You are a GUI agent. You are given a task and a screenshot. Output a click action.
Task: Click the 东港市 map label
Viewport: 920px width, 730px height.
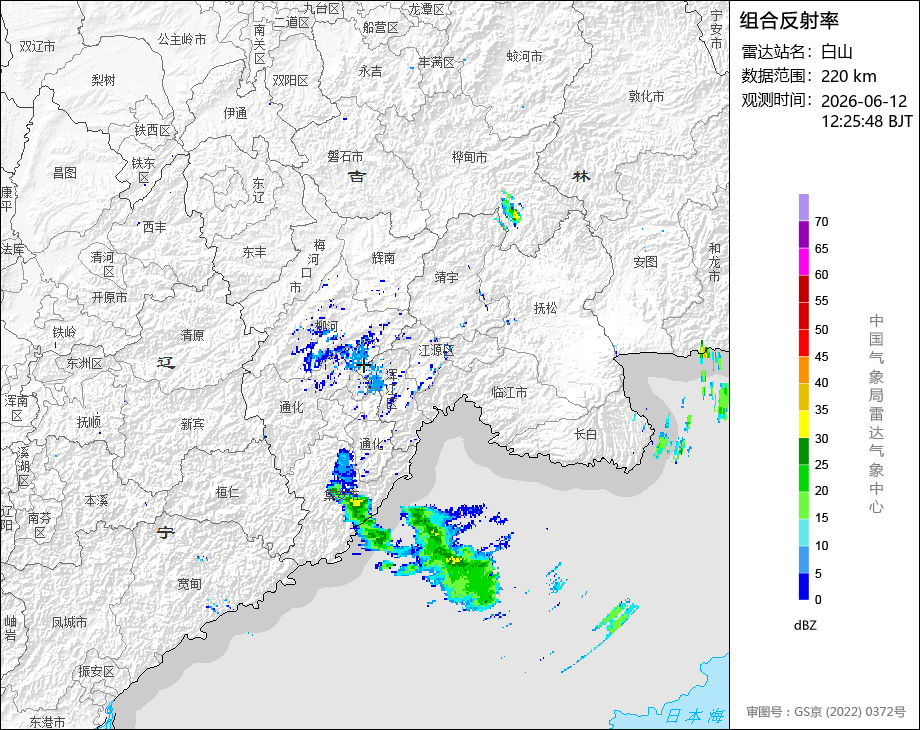pyautogui.click(x=47, y=722)
